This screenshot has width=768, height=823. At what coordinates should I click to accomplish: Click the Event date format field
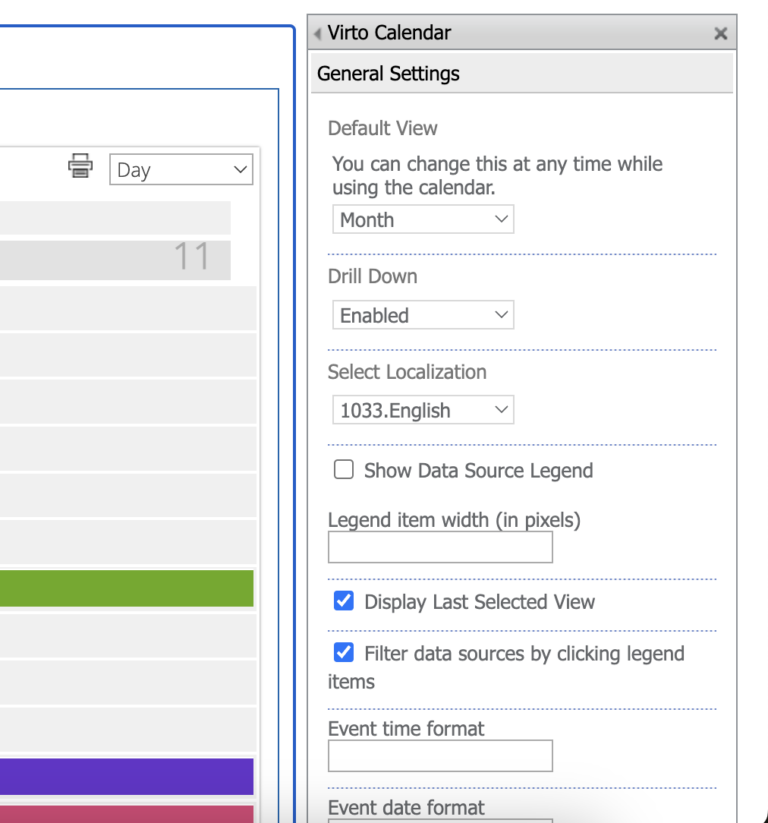pos(440,818)
